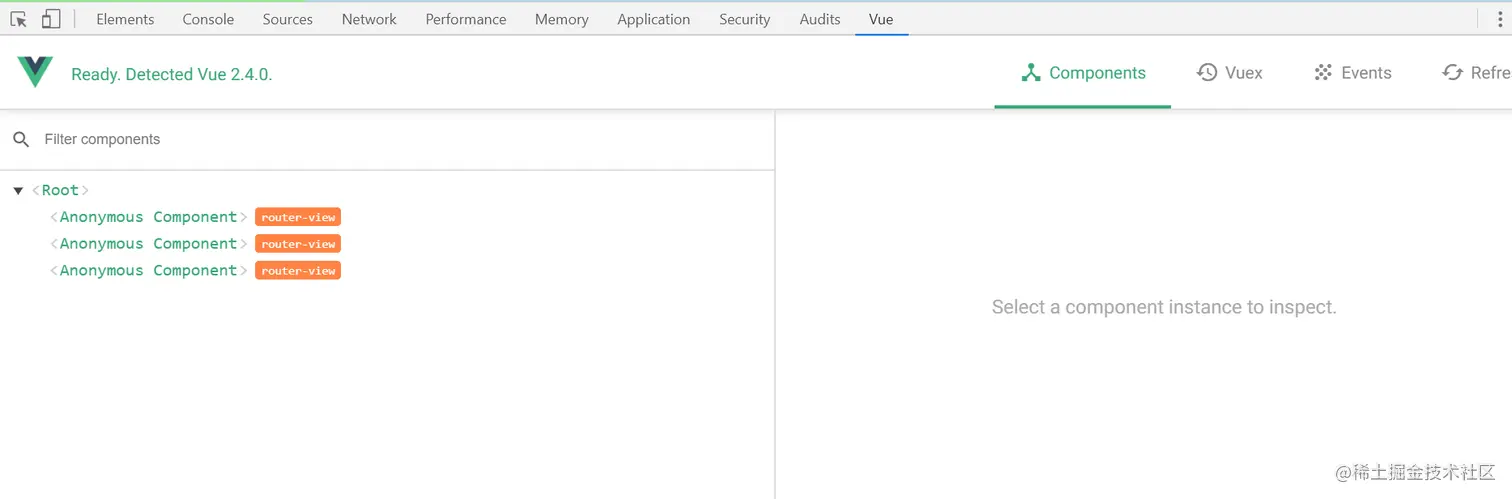Viewport: 1512px width, 499px height.
Task: Open the Network tab
Action: [369, 19]
